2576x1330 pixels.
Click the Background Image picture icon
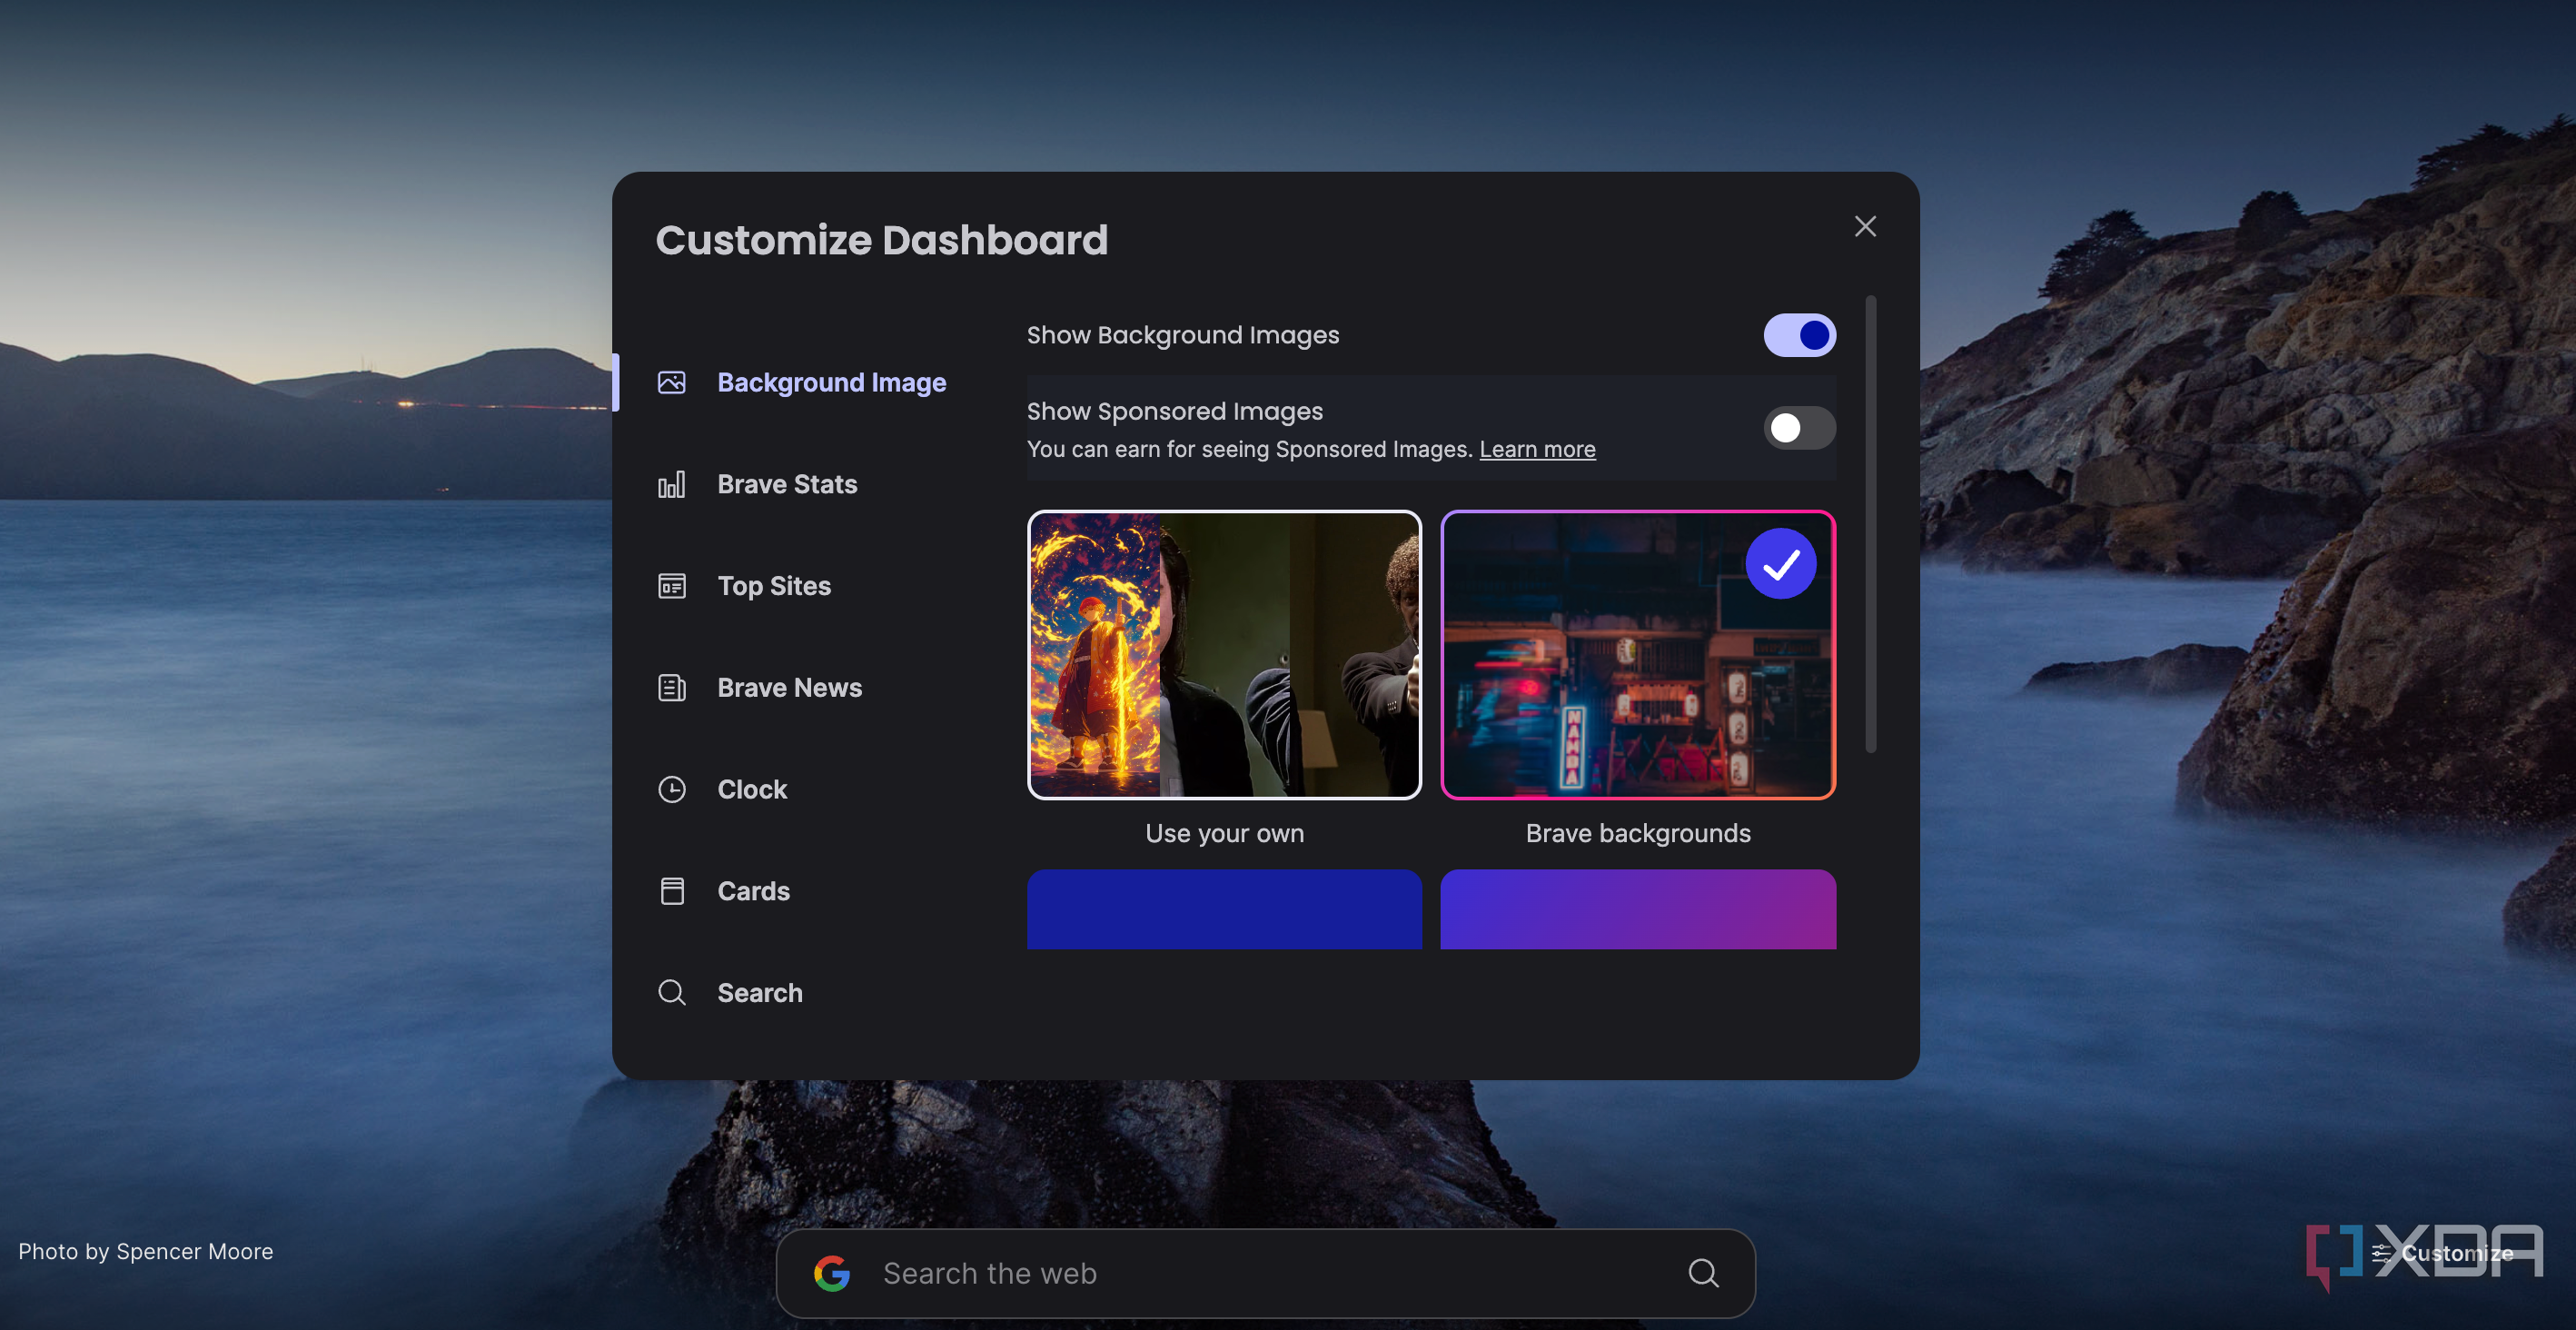pyautogui.click(x=672, y=383)
